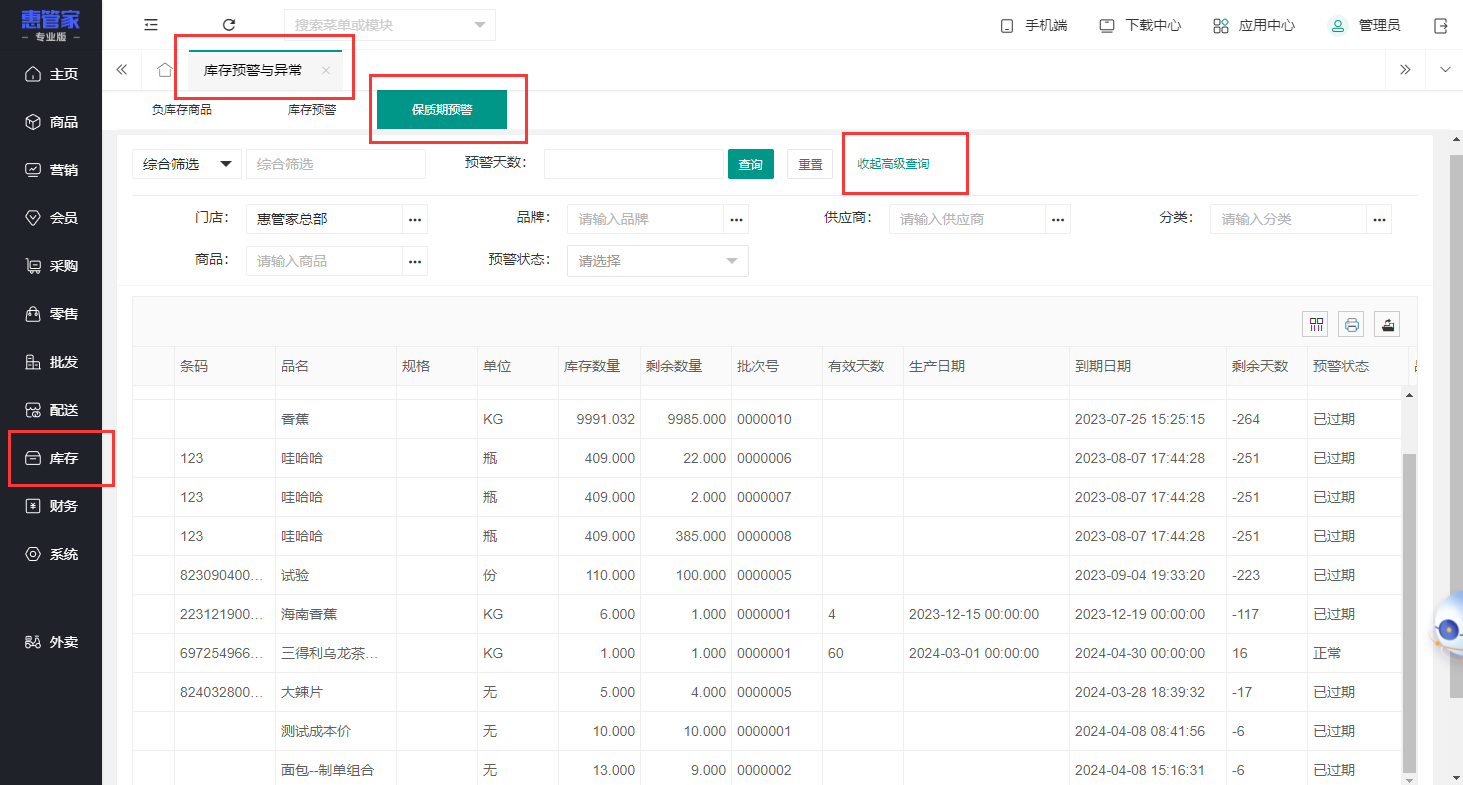Open the 配送 sidebar item
Viewport: 1463px width, 785px height.
pyautogui.click(x=51, y=410)
